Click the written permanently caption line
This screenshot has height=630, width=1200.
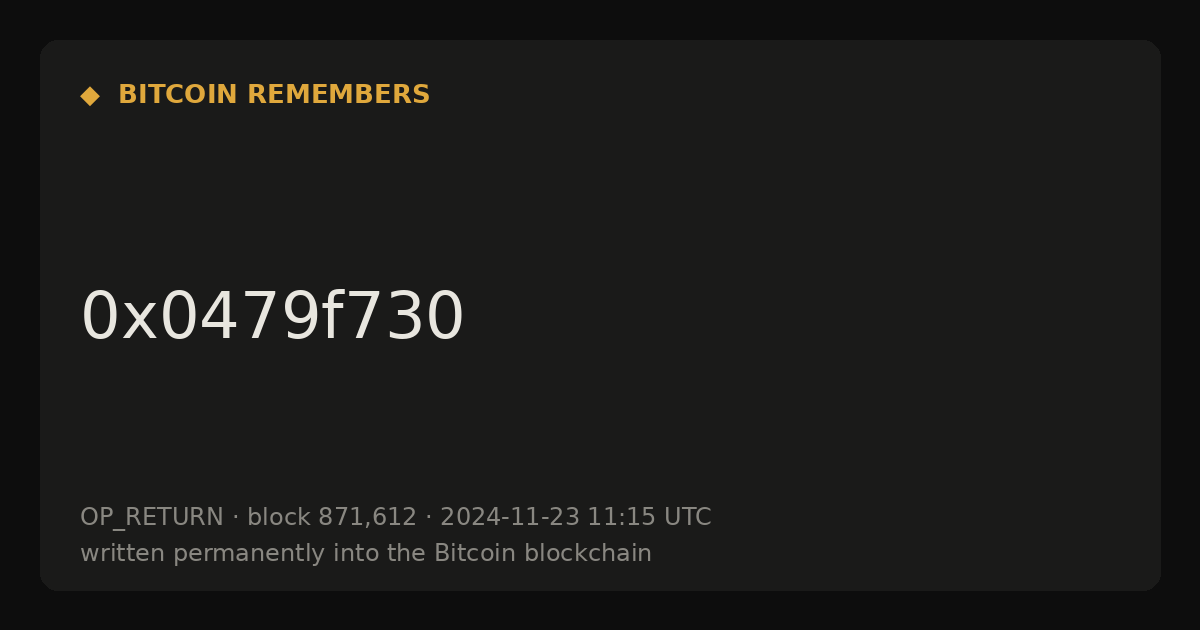coord(366,553)
